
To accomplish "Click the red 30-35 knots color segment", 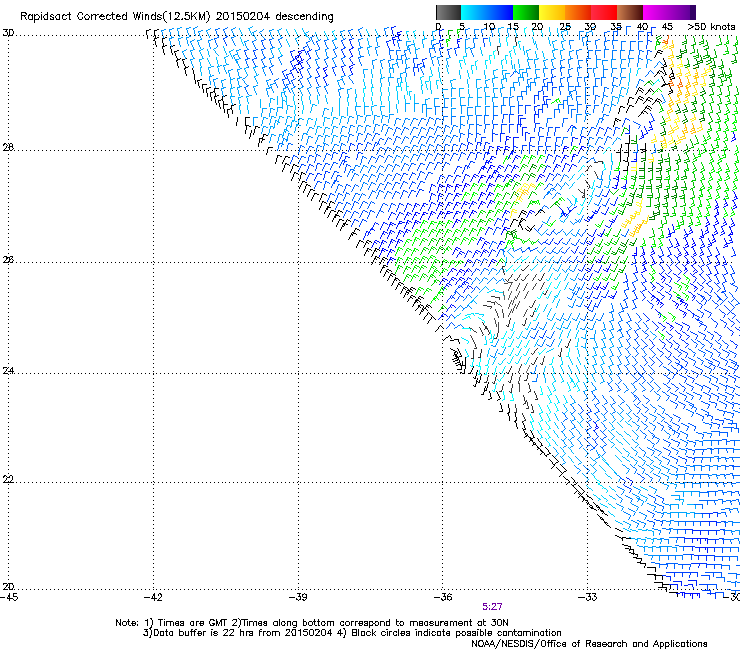I will 604,12.
